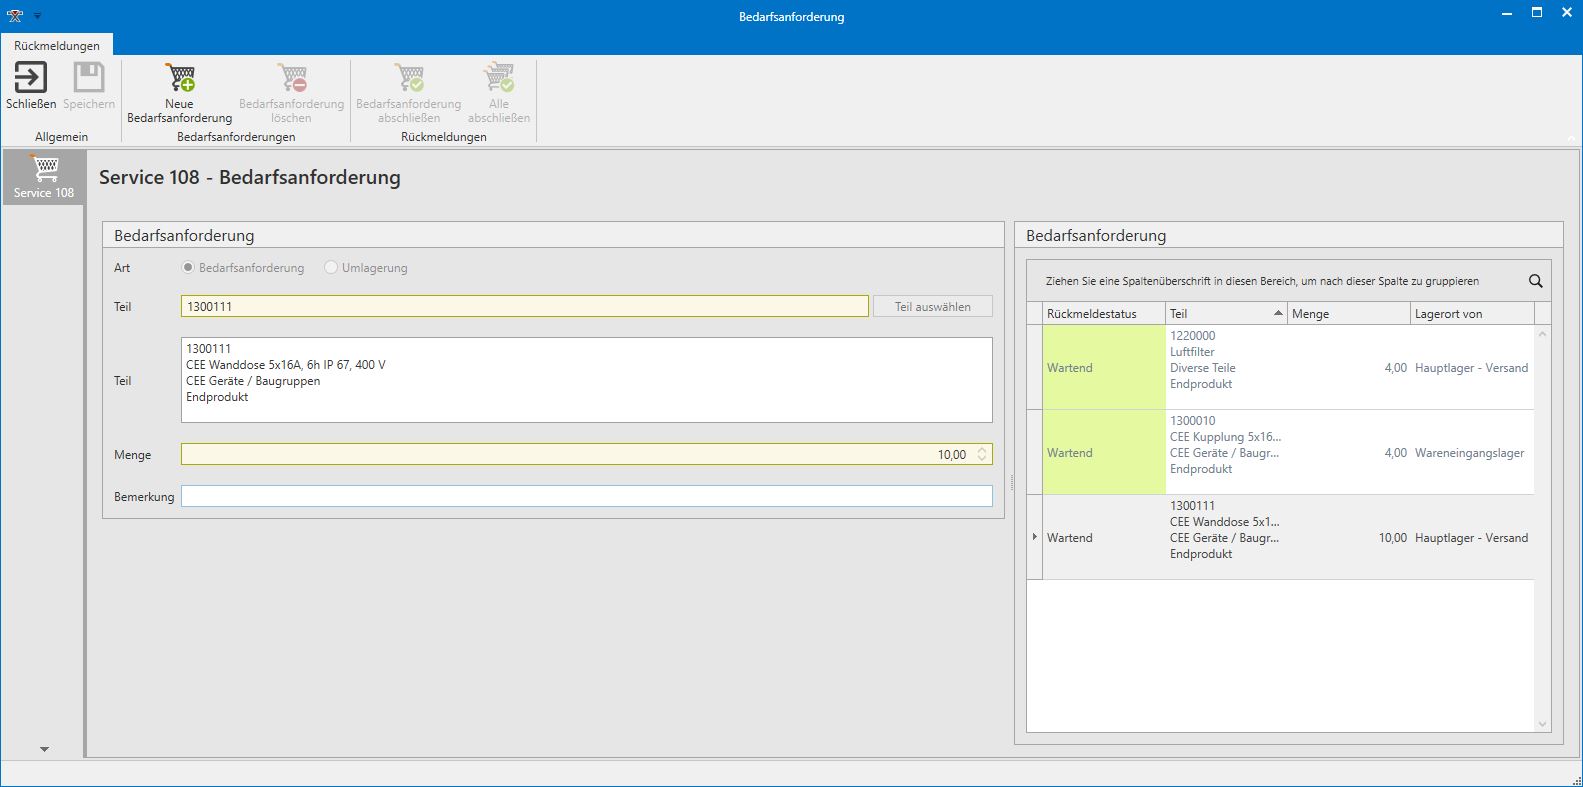Click the Menge spinner arrows
This screenshot has width=1583, height=787.
coord(982,454)
